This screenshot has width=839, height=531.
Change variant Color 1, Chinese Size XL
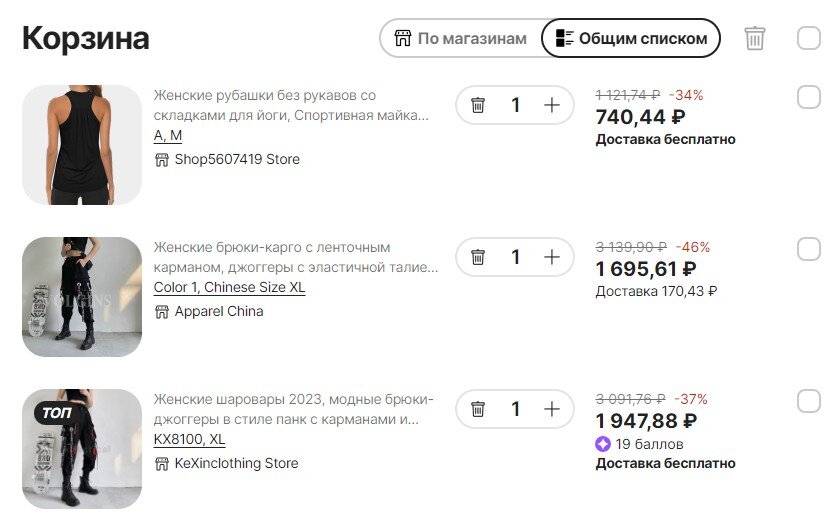click(x=229, y=287)
